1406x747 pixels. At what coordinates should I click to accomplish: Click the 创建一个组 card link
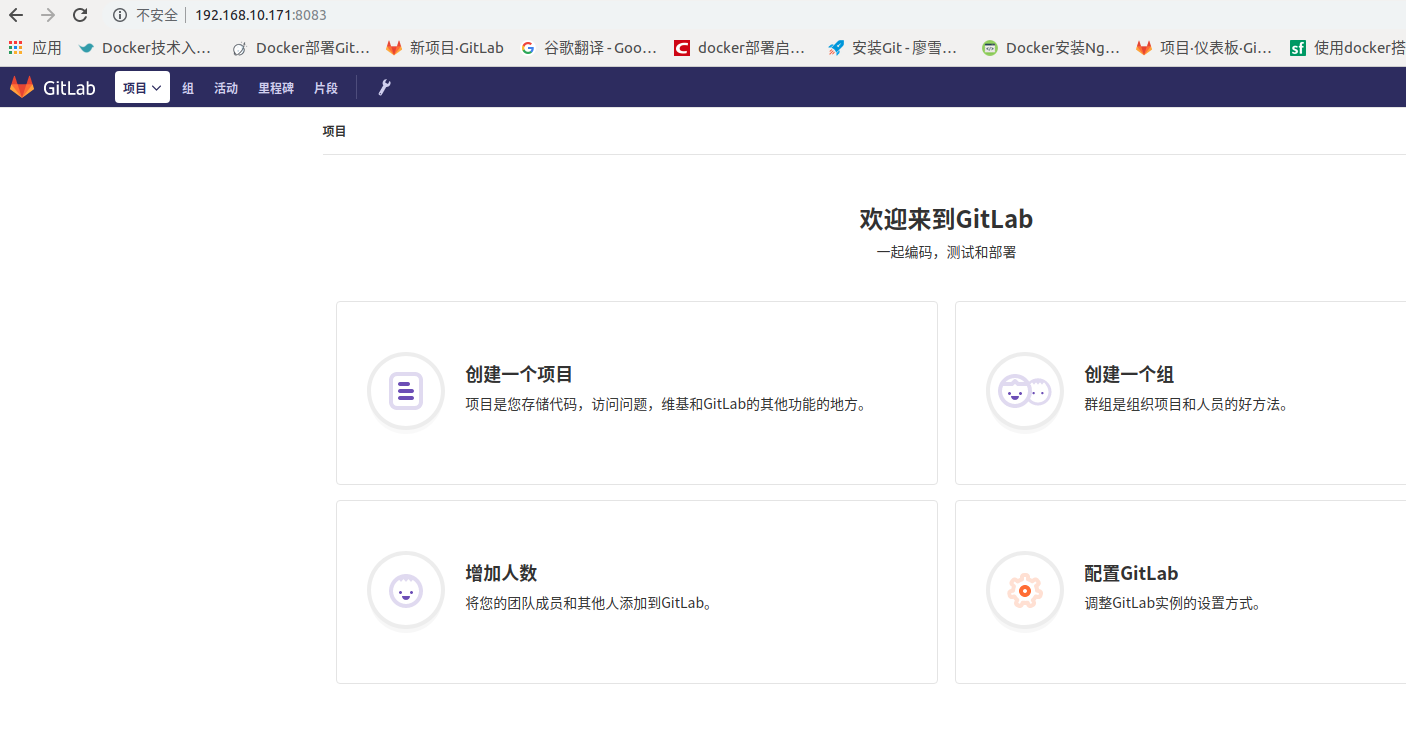(x=1128, y=374)
